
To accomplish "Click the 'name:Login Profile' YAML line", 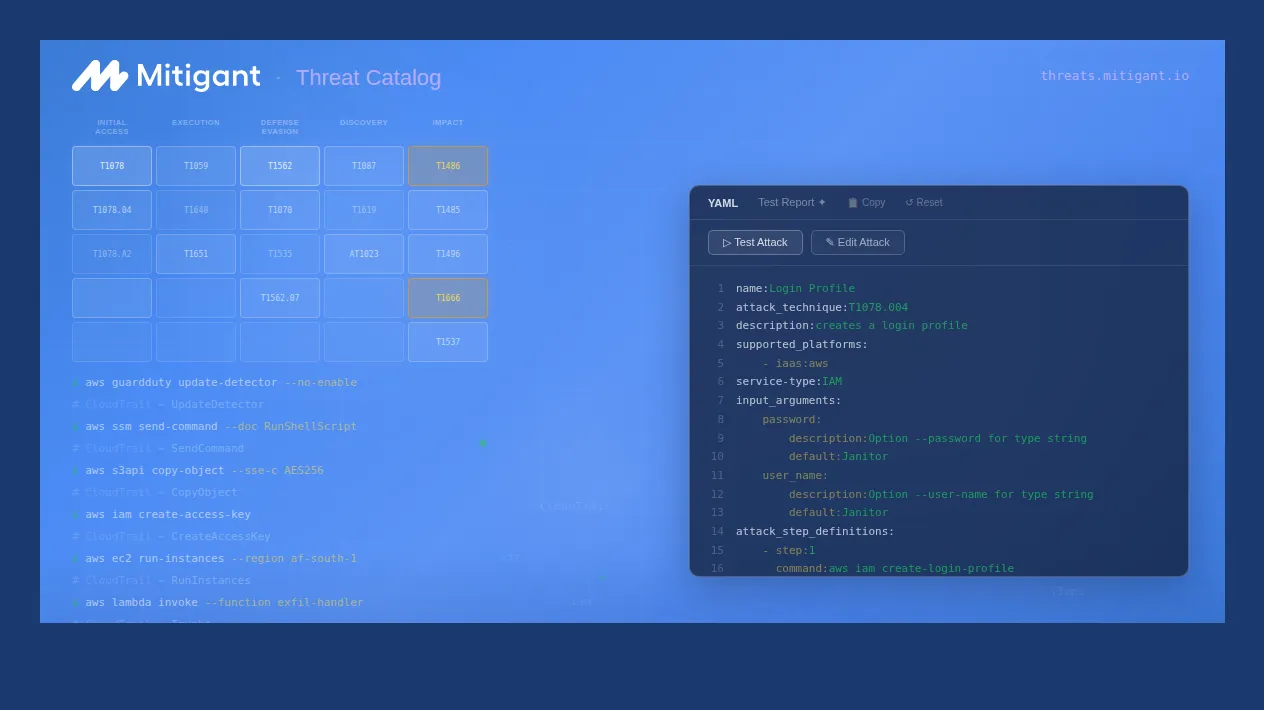I will (795, 288).
